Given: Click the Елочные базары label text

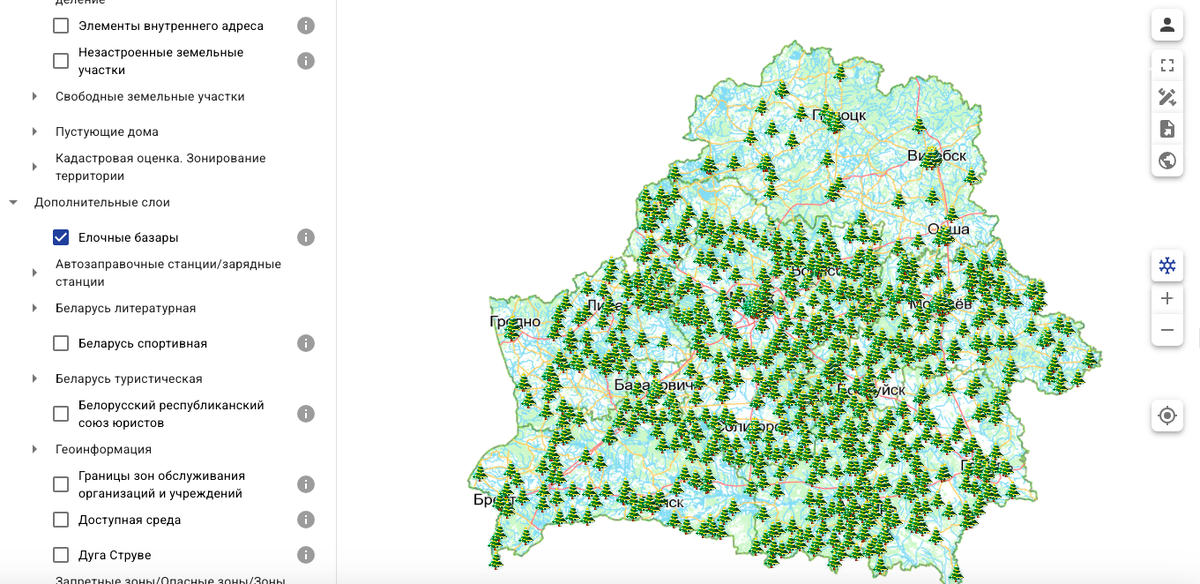Looking at the screenshot, I should point(129,237).
